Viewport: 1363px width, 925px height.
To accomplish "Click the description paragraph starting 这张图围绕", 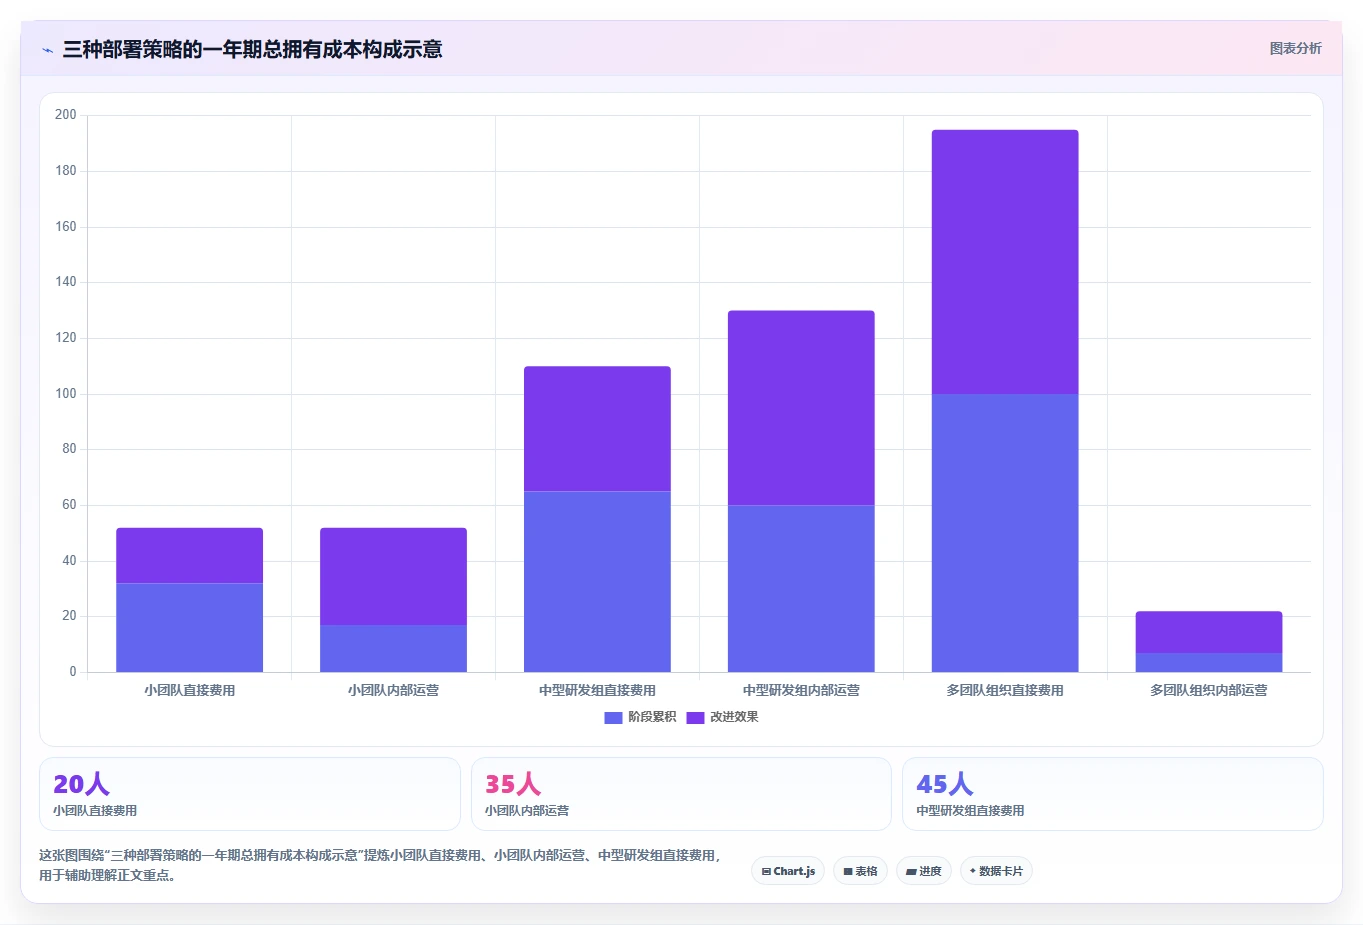I will 379,865.
